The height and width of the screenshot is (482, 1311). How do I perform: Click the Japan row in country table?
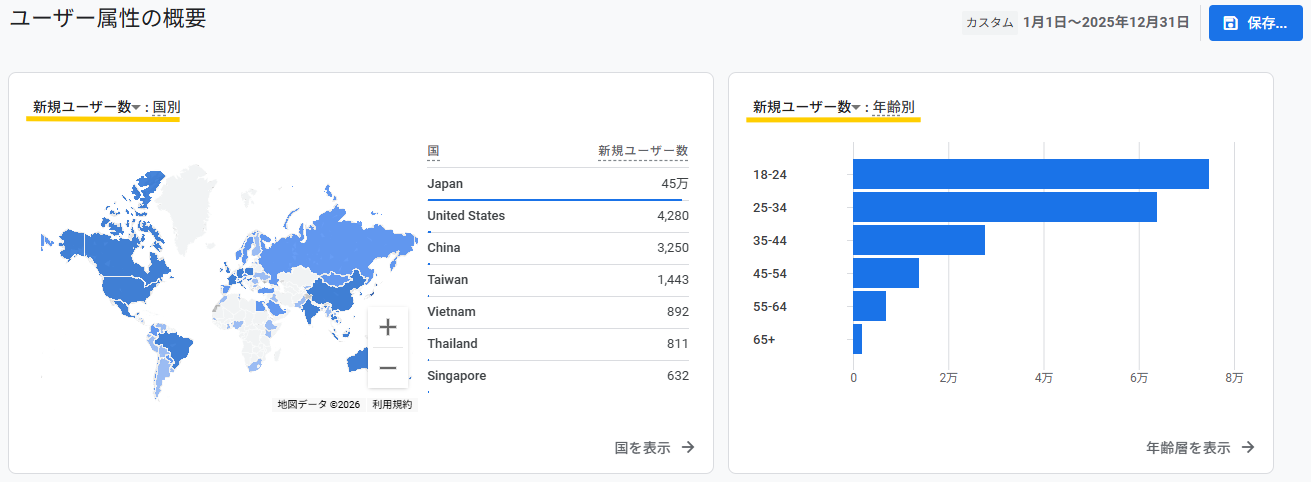(557, 184)
